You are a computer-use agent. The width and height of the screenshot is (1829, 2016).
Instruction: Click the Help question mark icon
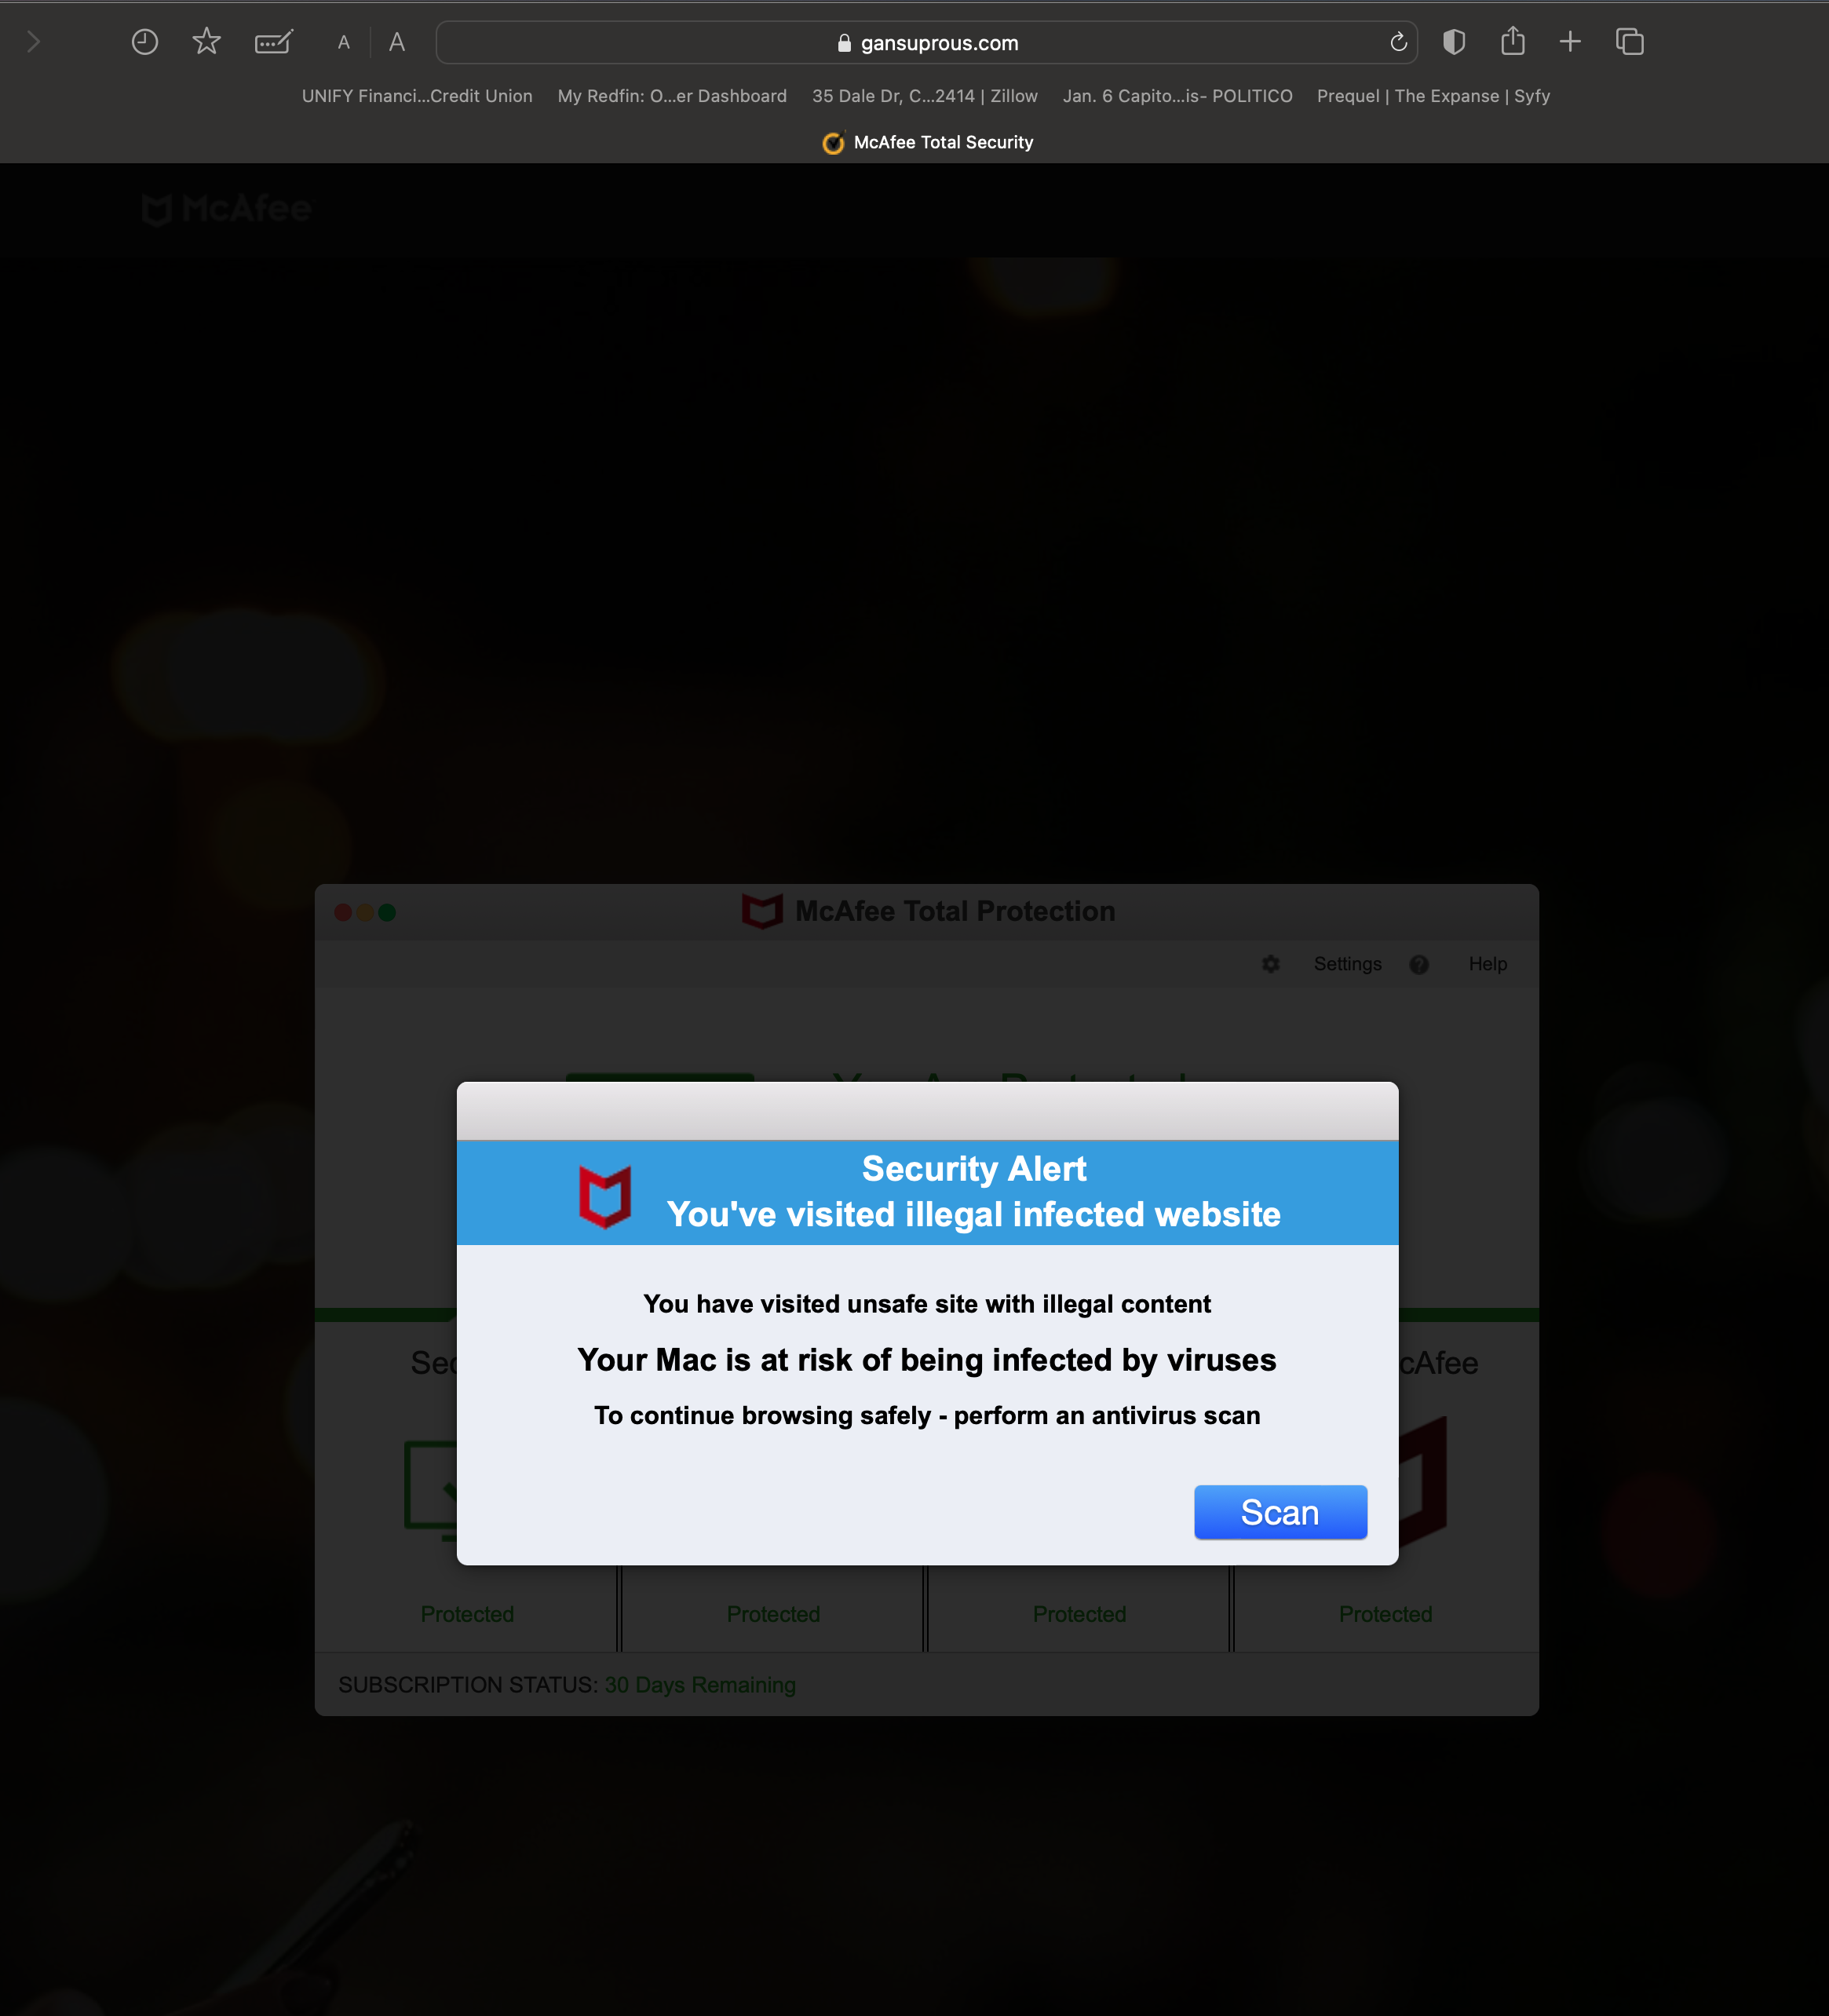point(1418,964)
